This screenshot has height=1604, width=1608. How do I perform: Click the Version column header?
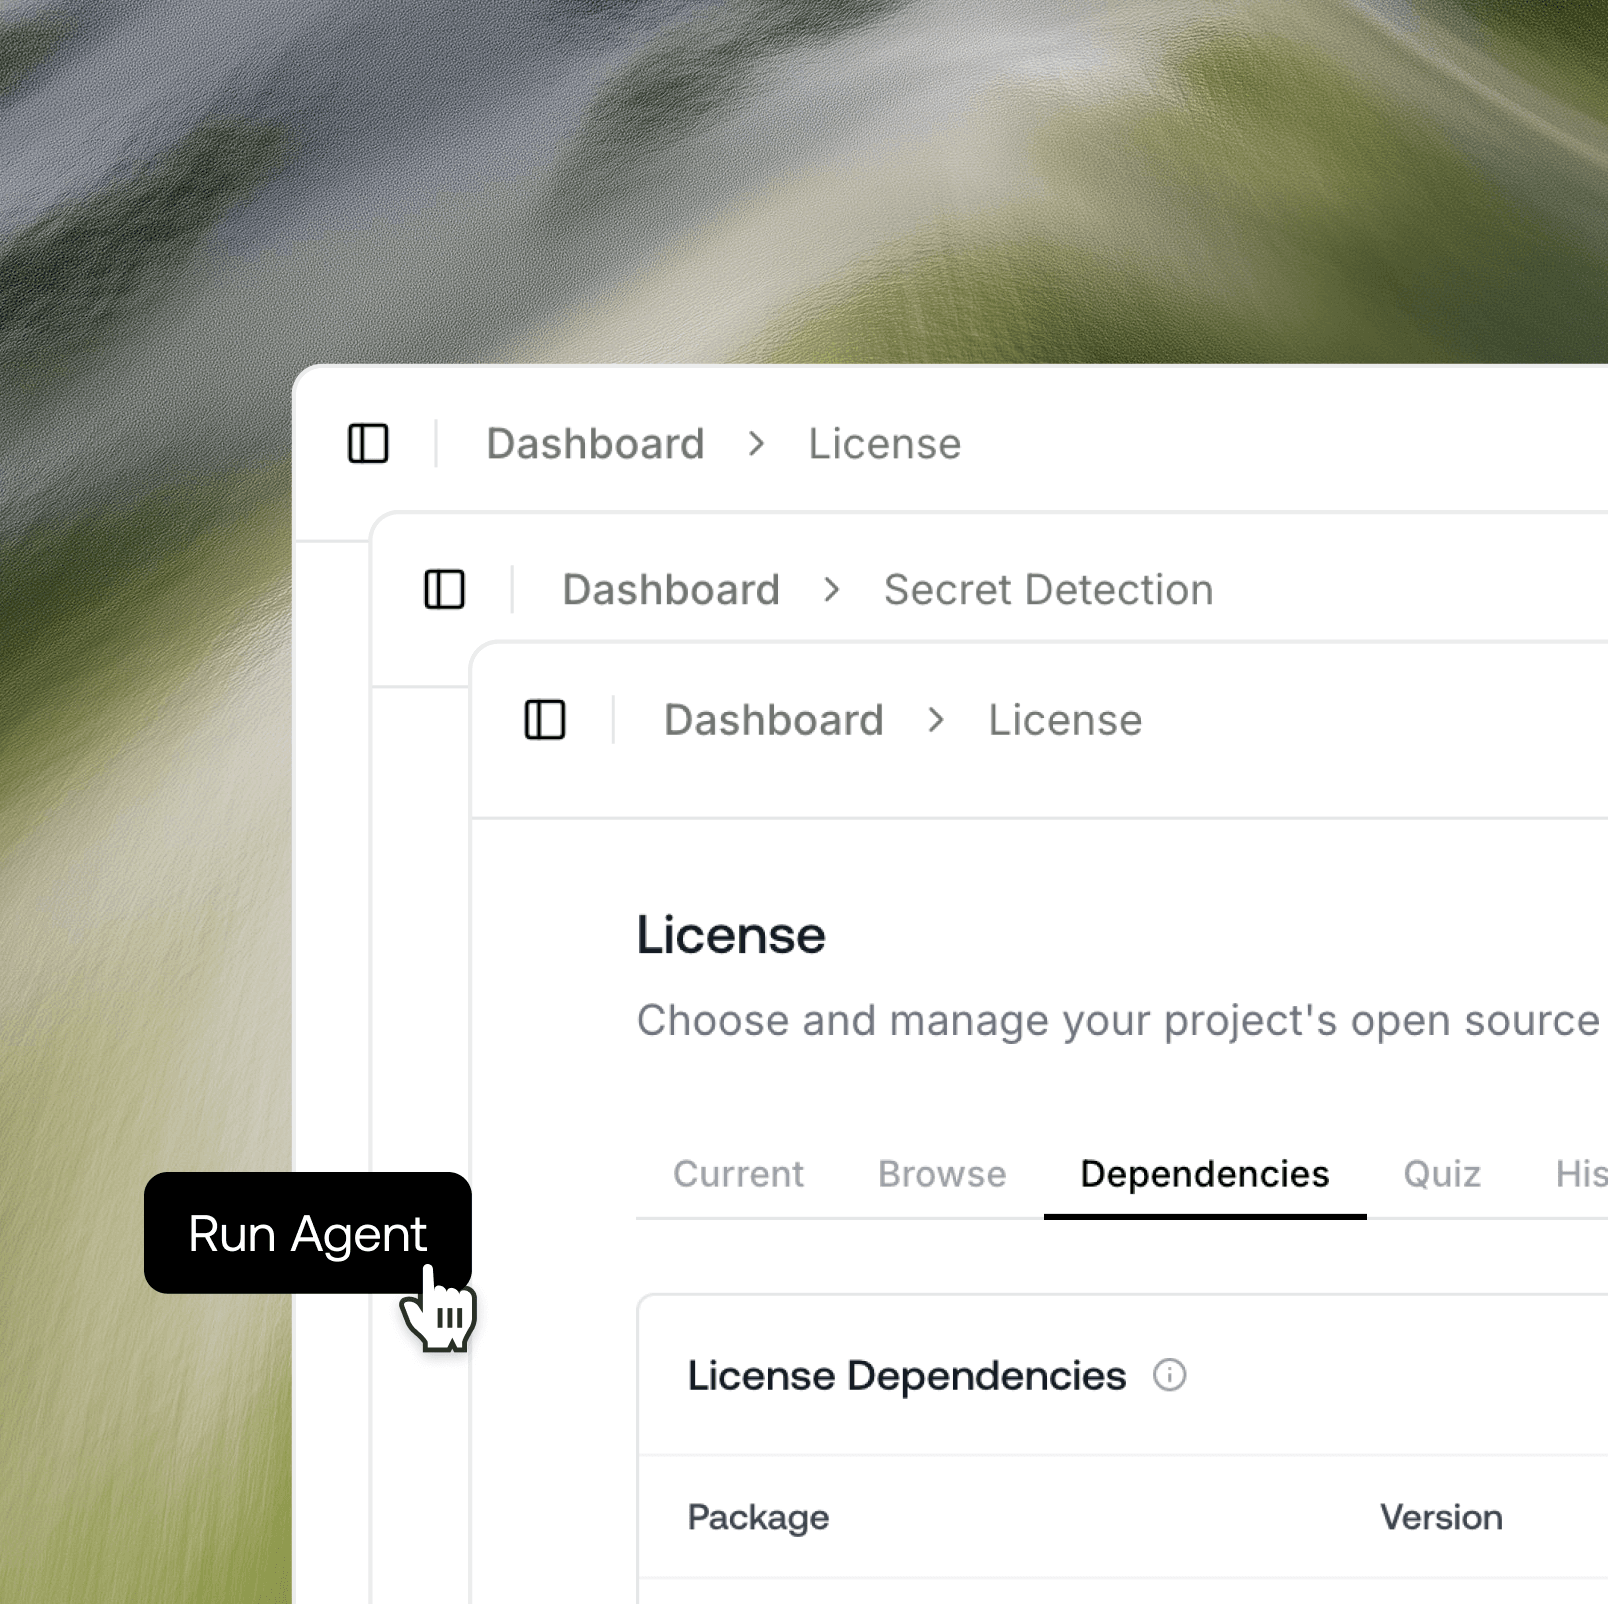1441,1517
